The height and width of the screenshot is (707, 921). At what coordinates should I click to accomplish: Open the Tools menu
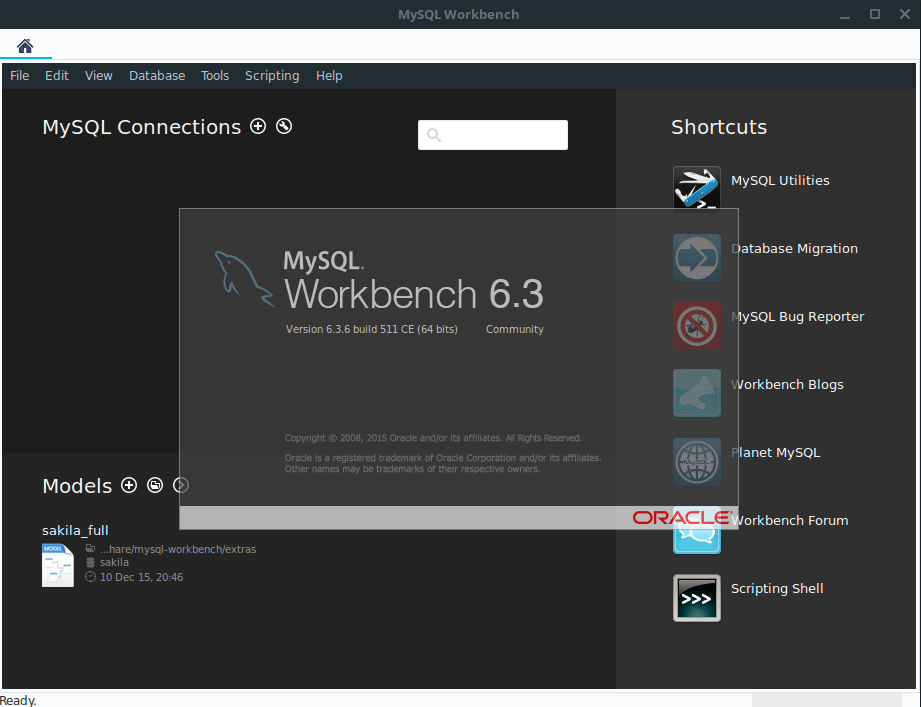[x=215, y=75]
